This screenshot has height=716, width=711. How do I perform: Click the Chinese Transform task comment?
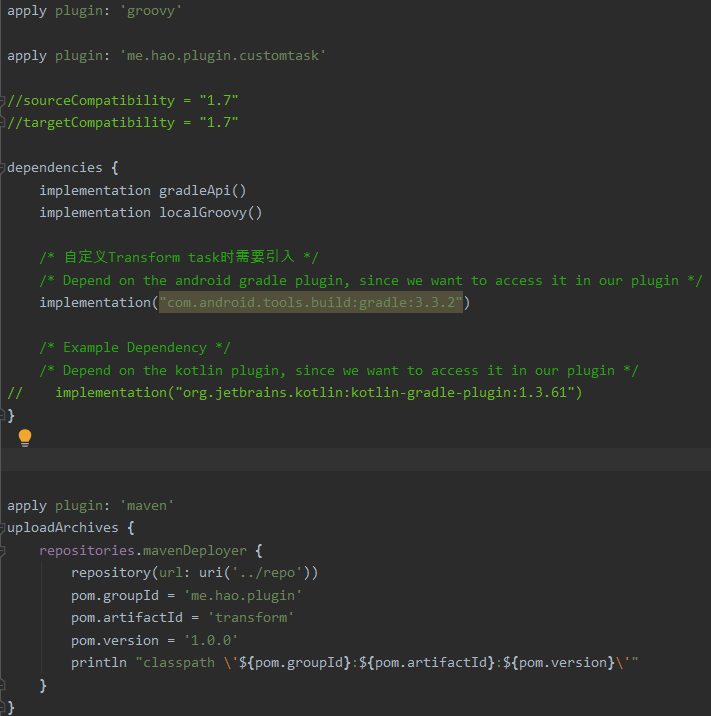pyautogui.click(x=179, y=257)
